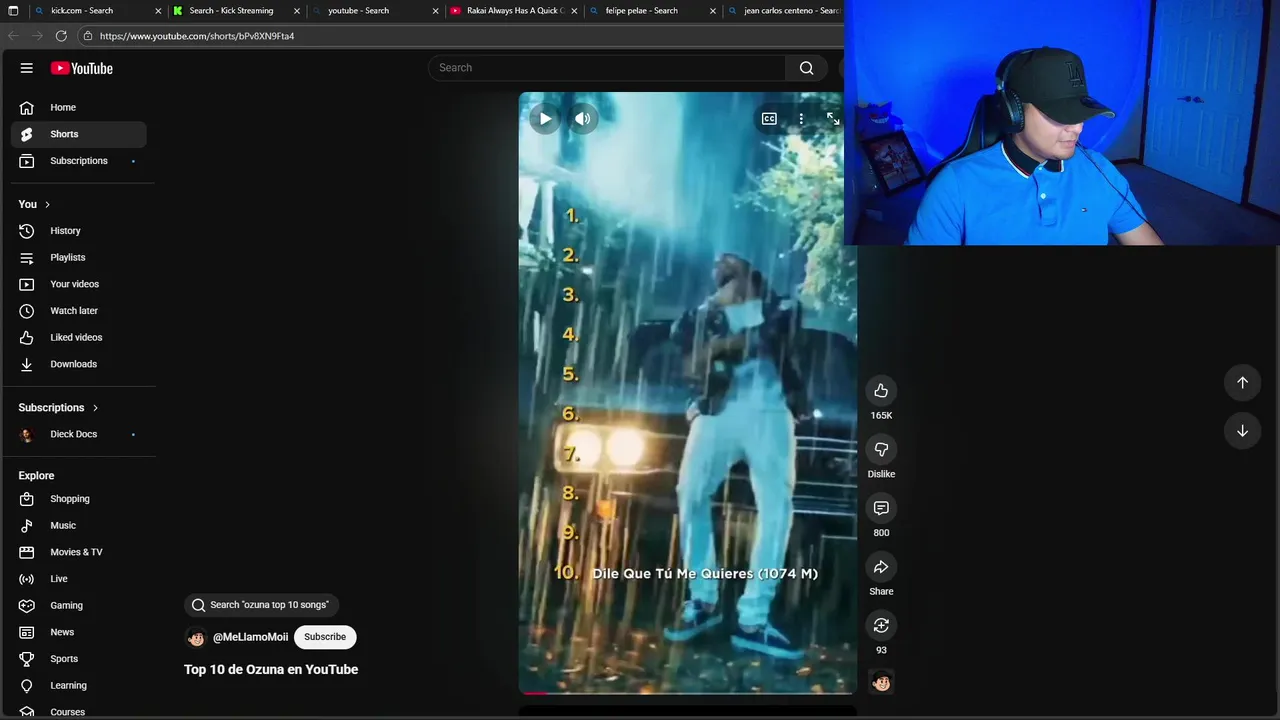1280x720 pixels.
Task: Open the remix button showing 93
Action: click(881, 626)
